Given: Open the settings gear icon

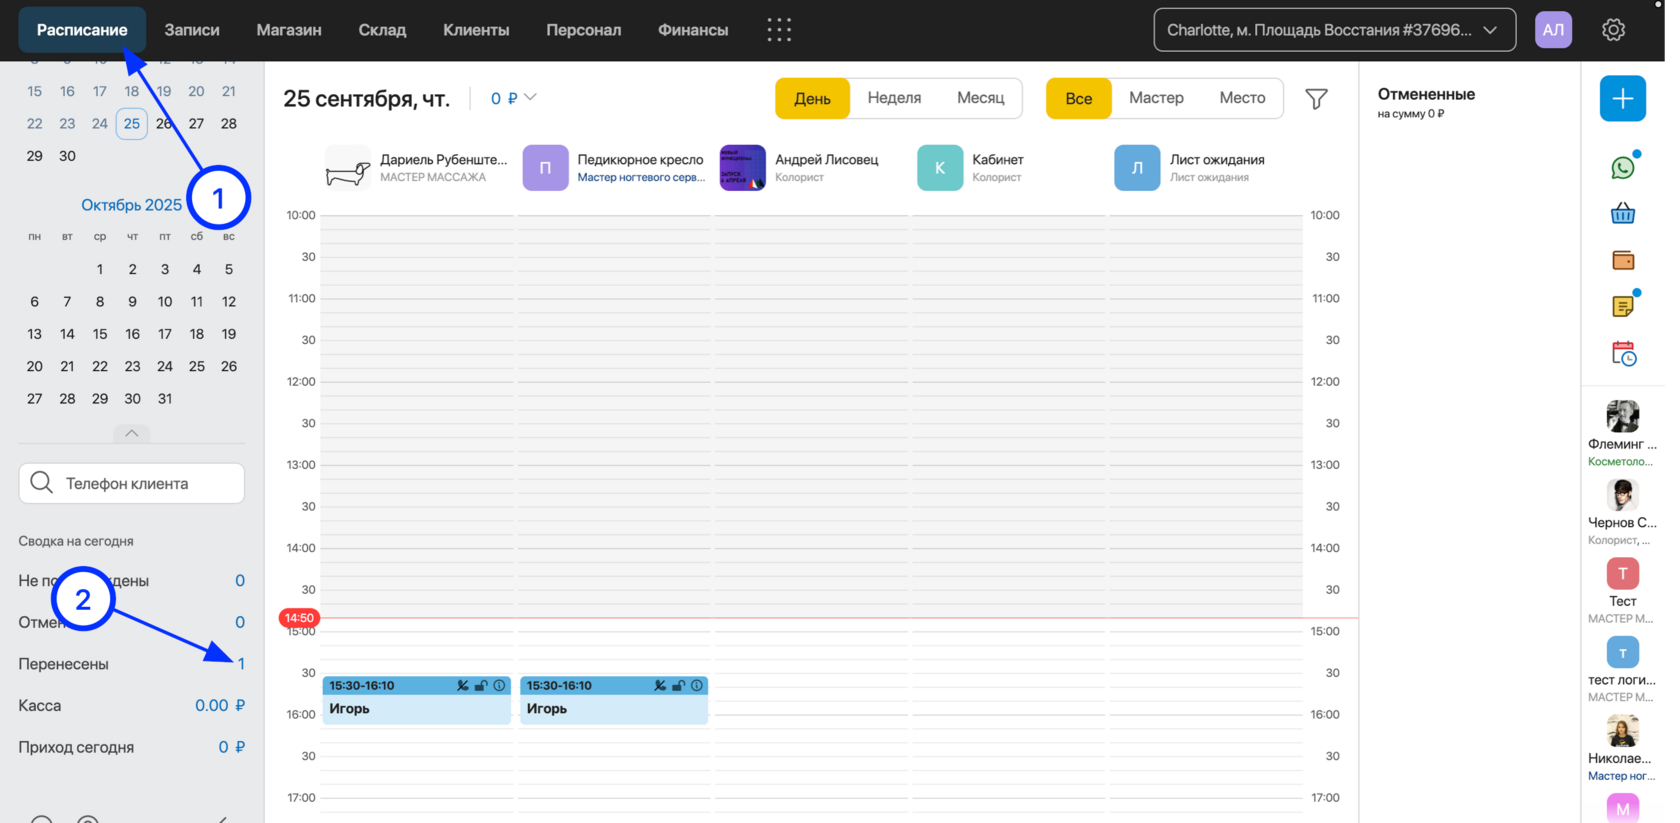Looking at the screenshot, I should coord(1613,30).
